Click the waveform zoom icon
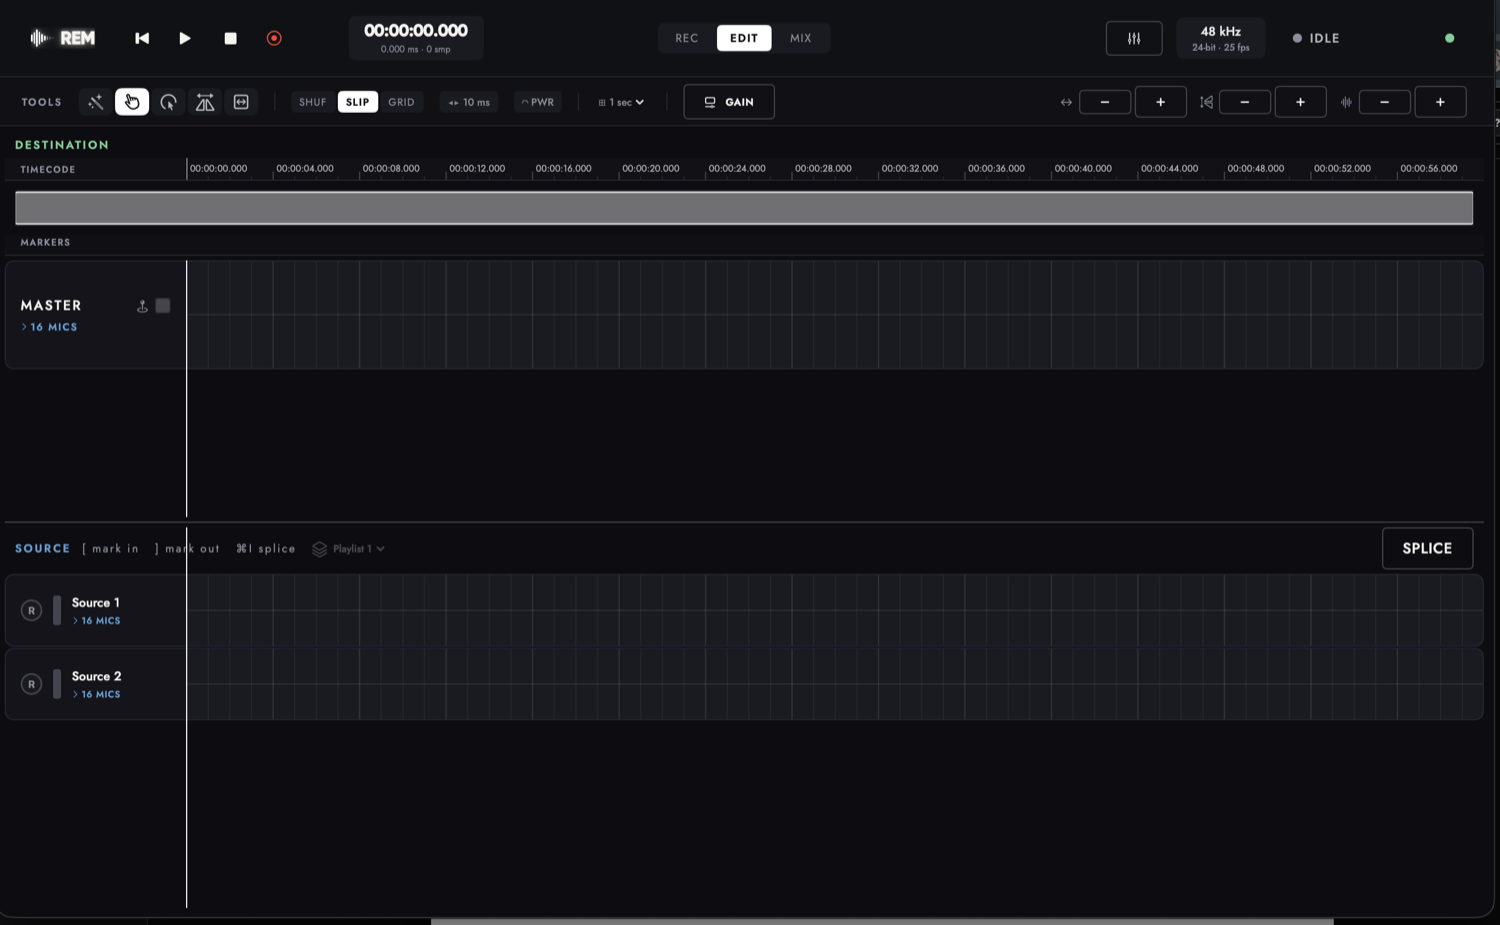The image size is (1500, 925). click(1346, 102)
